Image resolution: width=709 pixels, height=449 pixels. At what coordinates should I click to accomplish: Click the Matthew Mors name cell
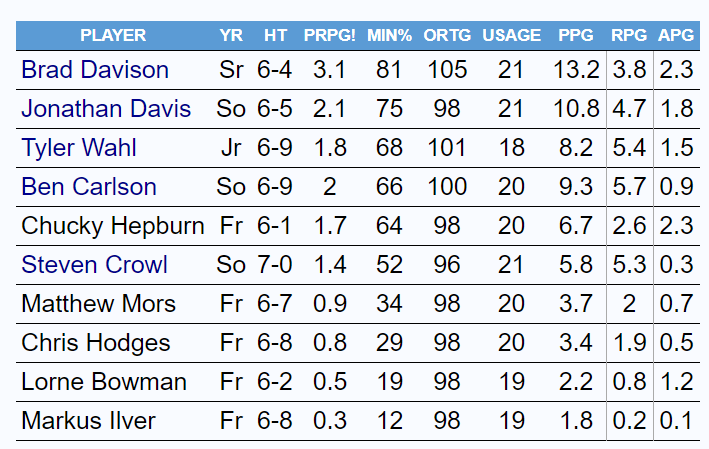click(98, 304)
